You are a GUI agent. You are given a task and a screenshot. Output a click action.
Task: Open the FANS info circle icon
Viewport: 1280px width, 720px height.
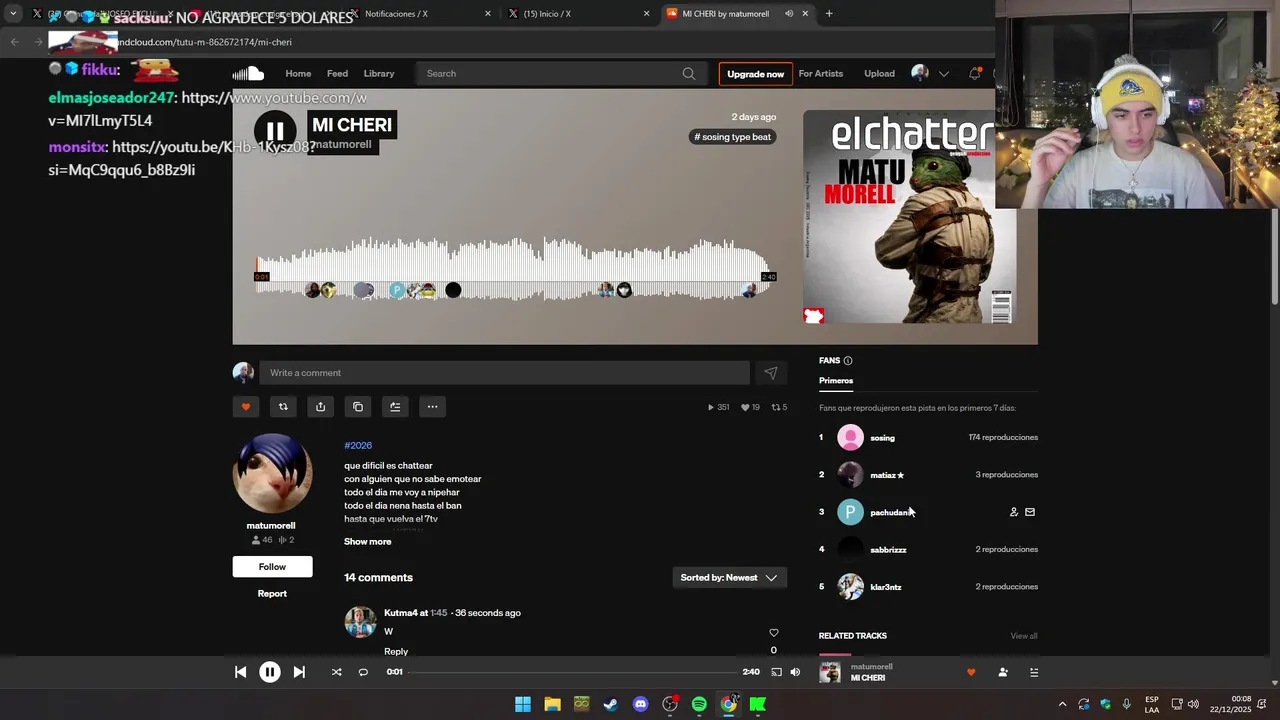848,361
